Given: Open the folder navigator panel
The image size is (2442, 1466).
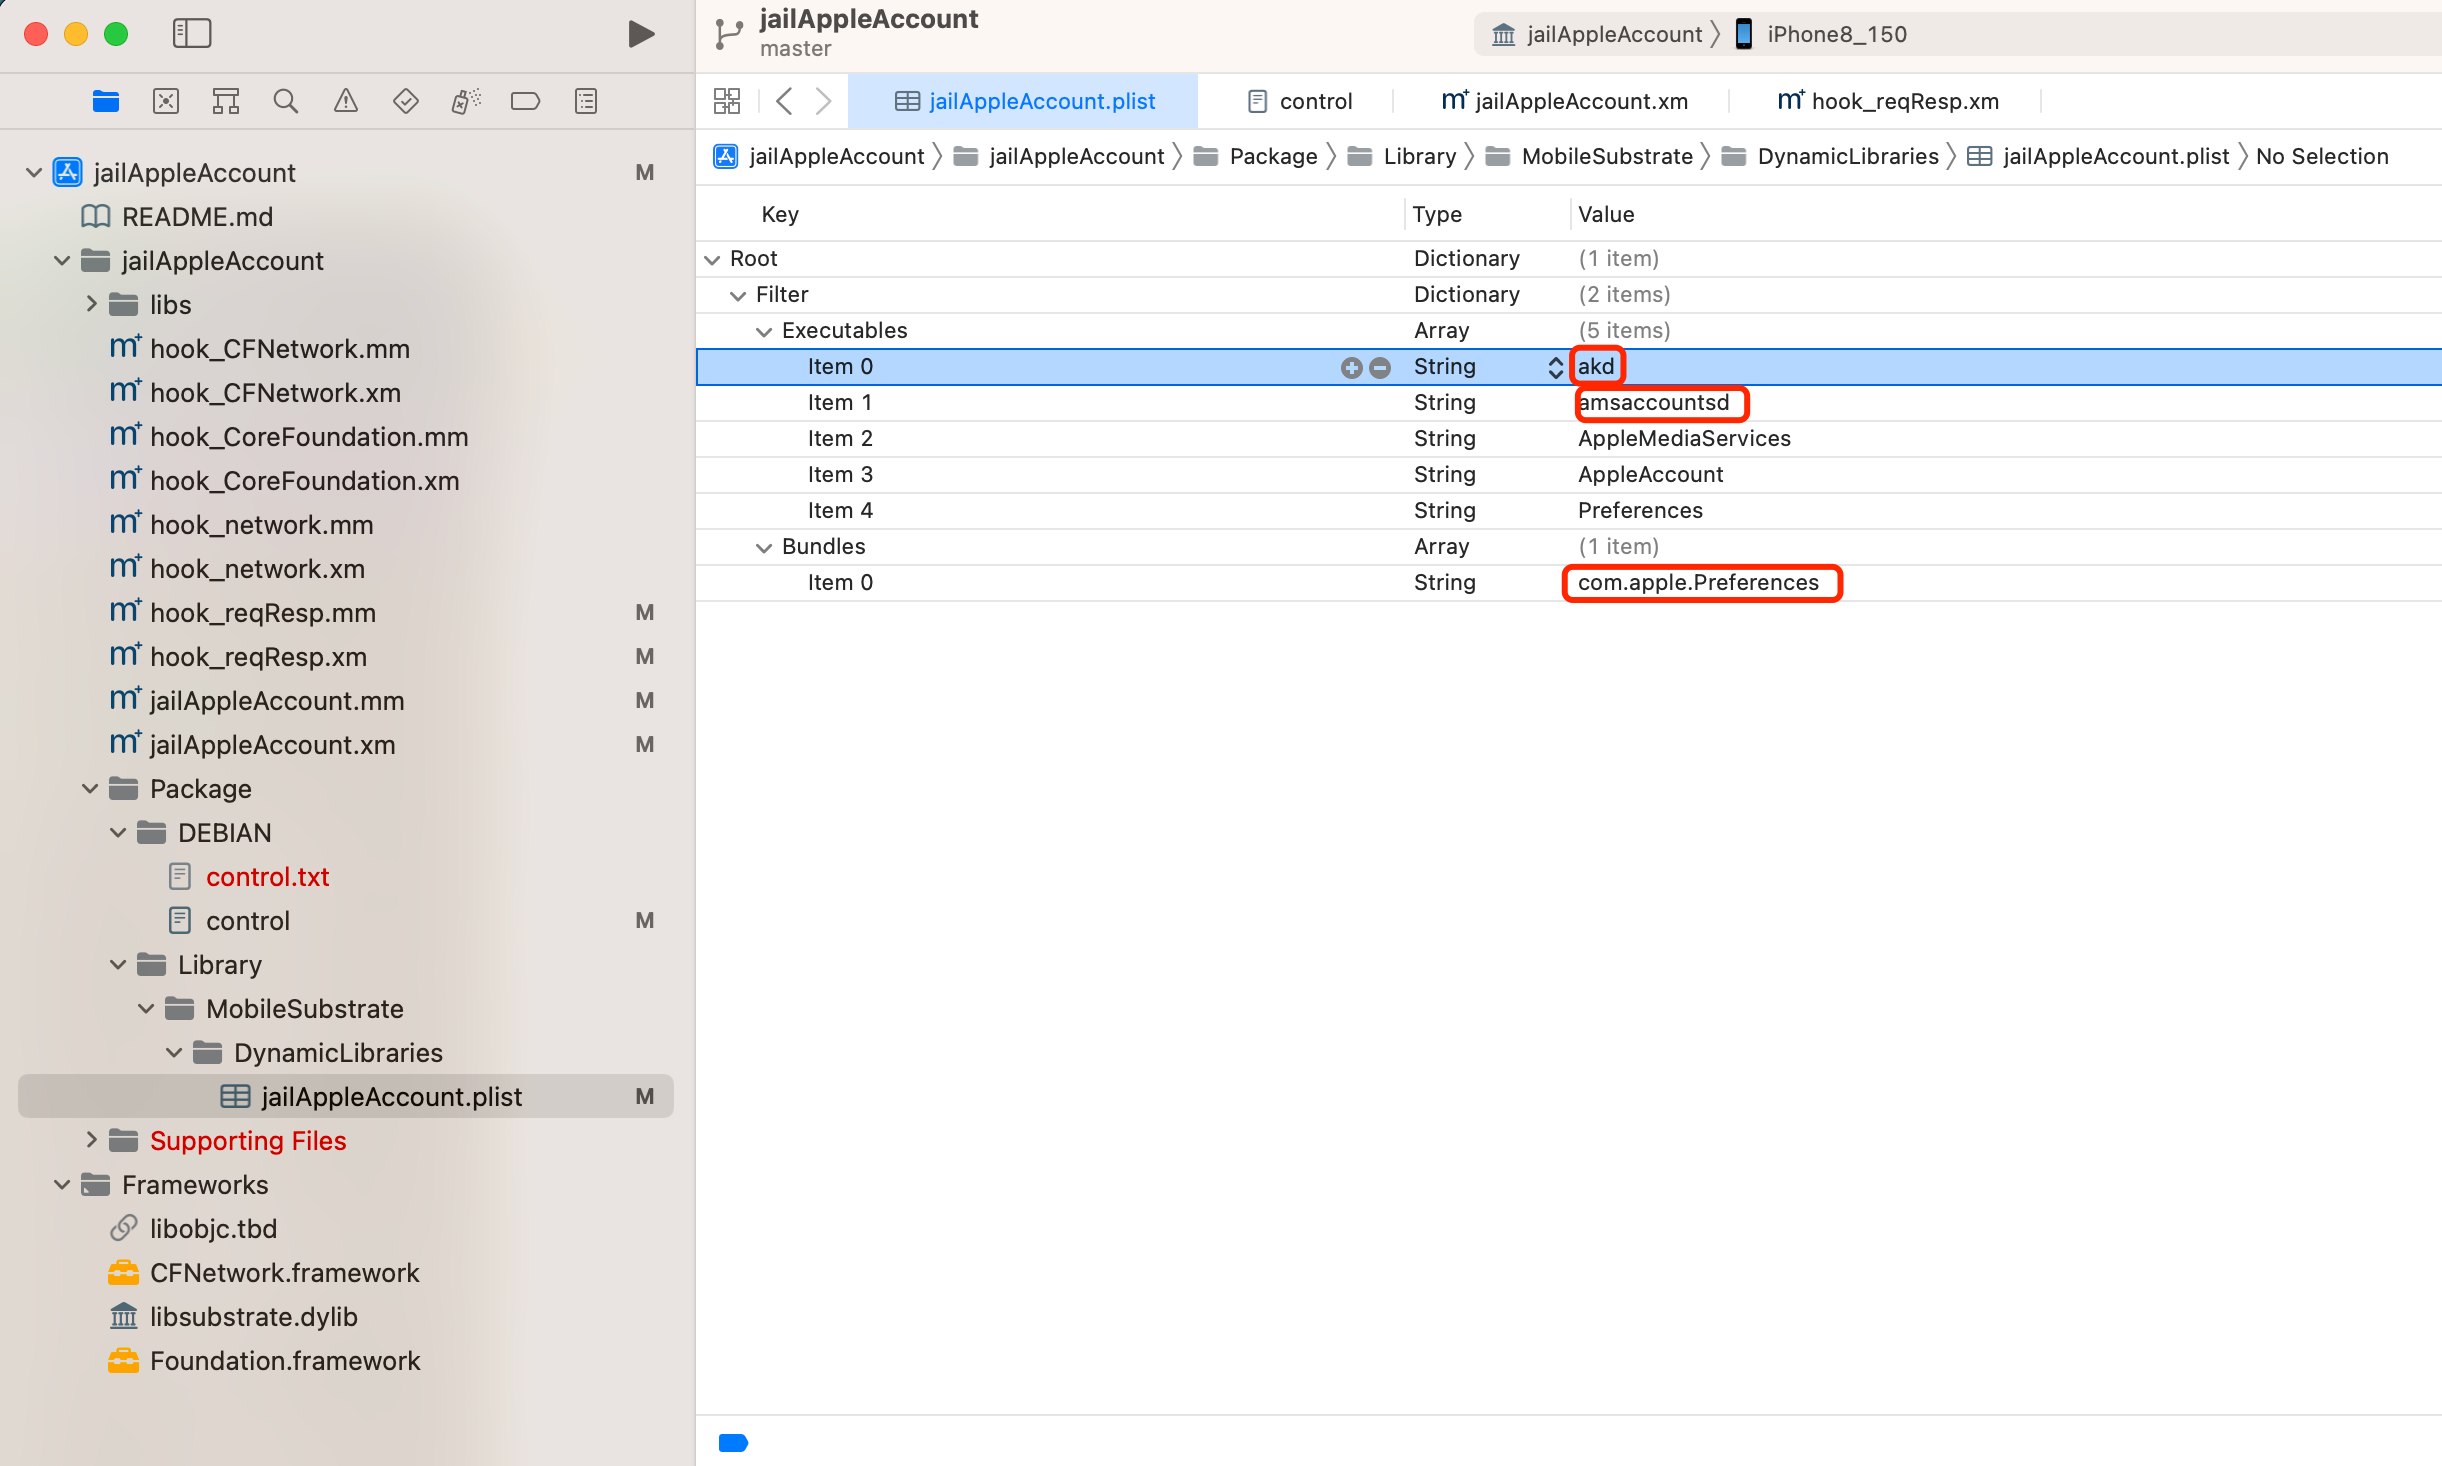Looking at the screenshot, I should [x=106, y=101].
